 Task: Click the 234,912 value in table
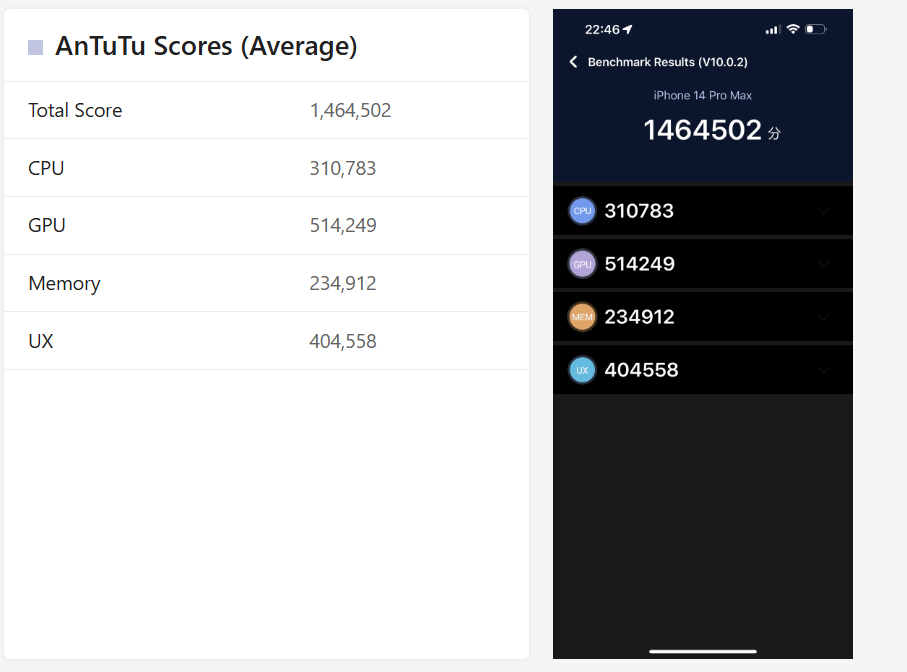click(343, 283)
